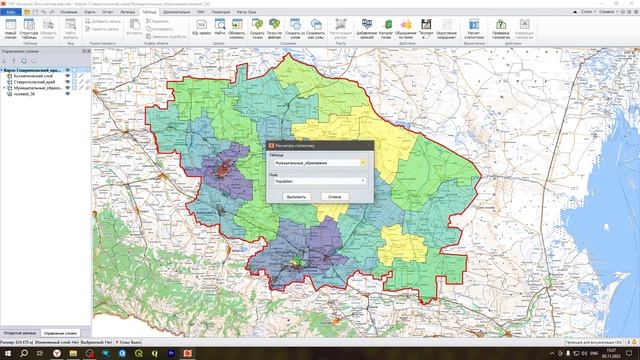Click the open folder icon in quick access toolbar
The width and height of the screenshot is (640, 360).
point(27,12)
